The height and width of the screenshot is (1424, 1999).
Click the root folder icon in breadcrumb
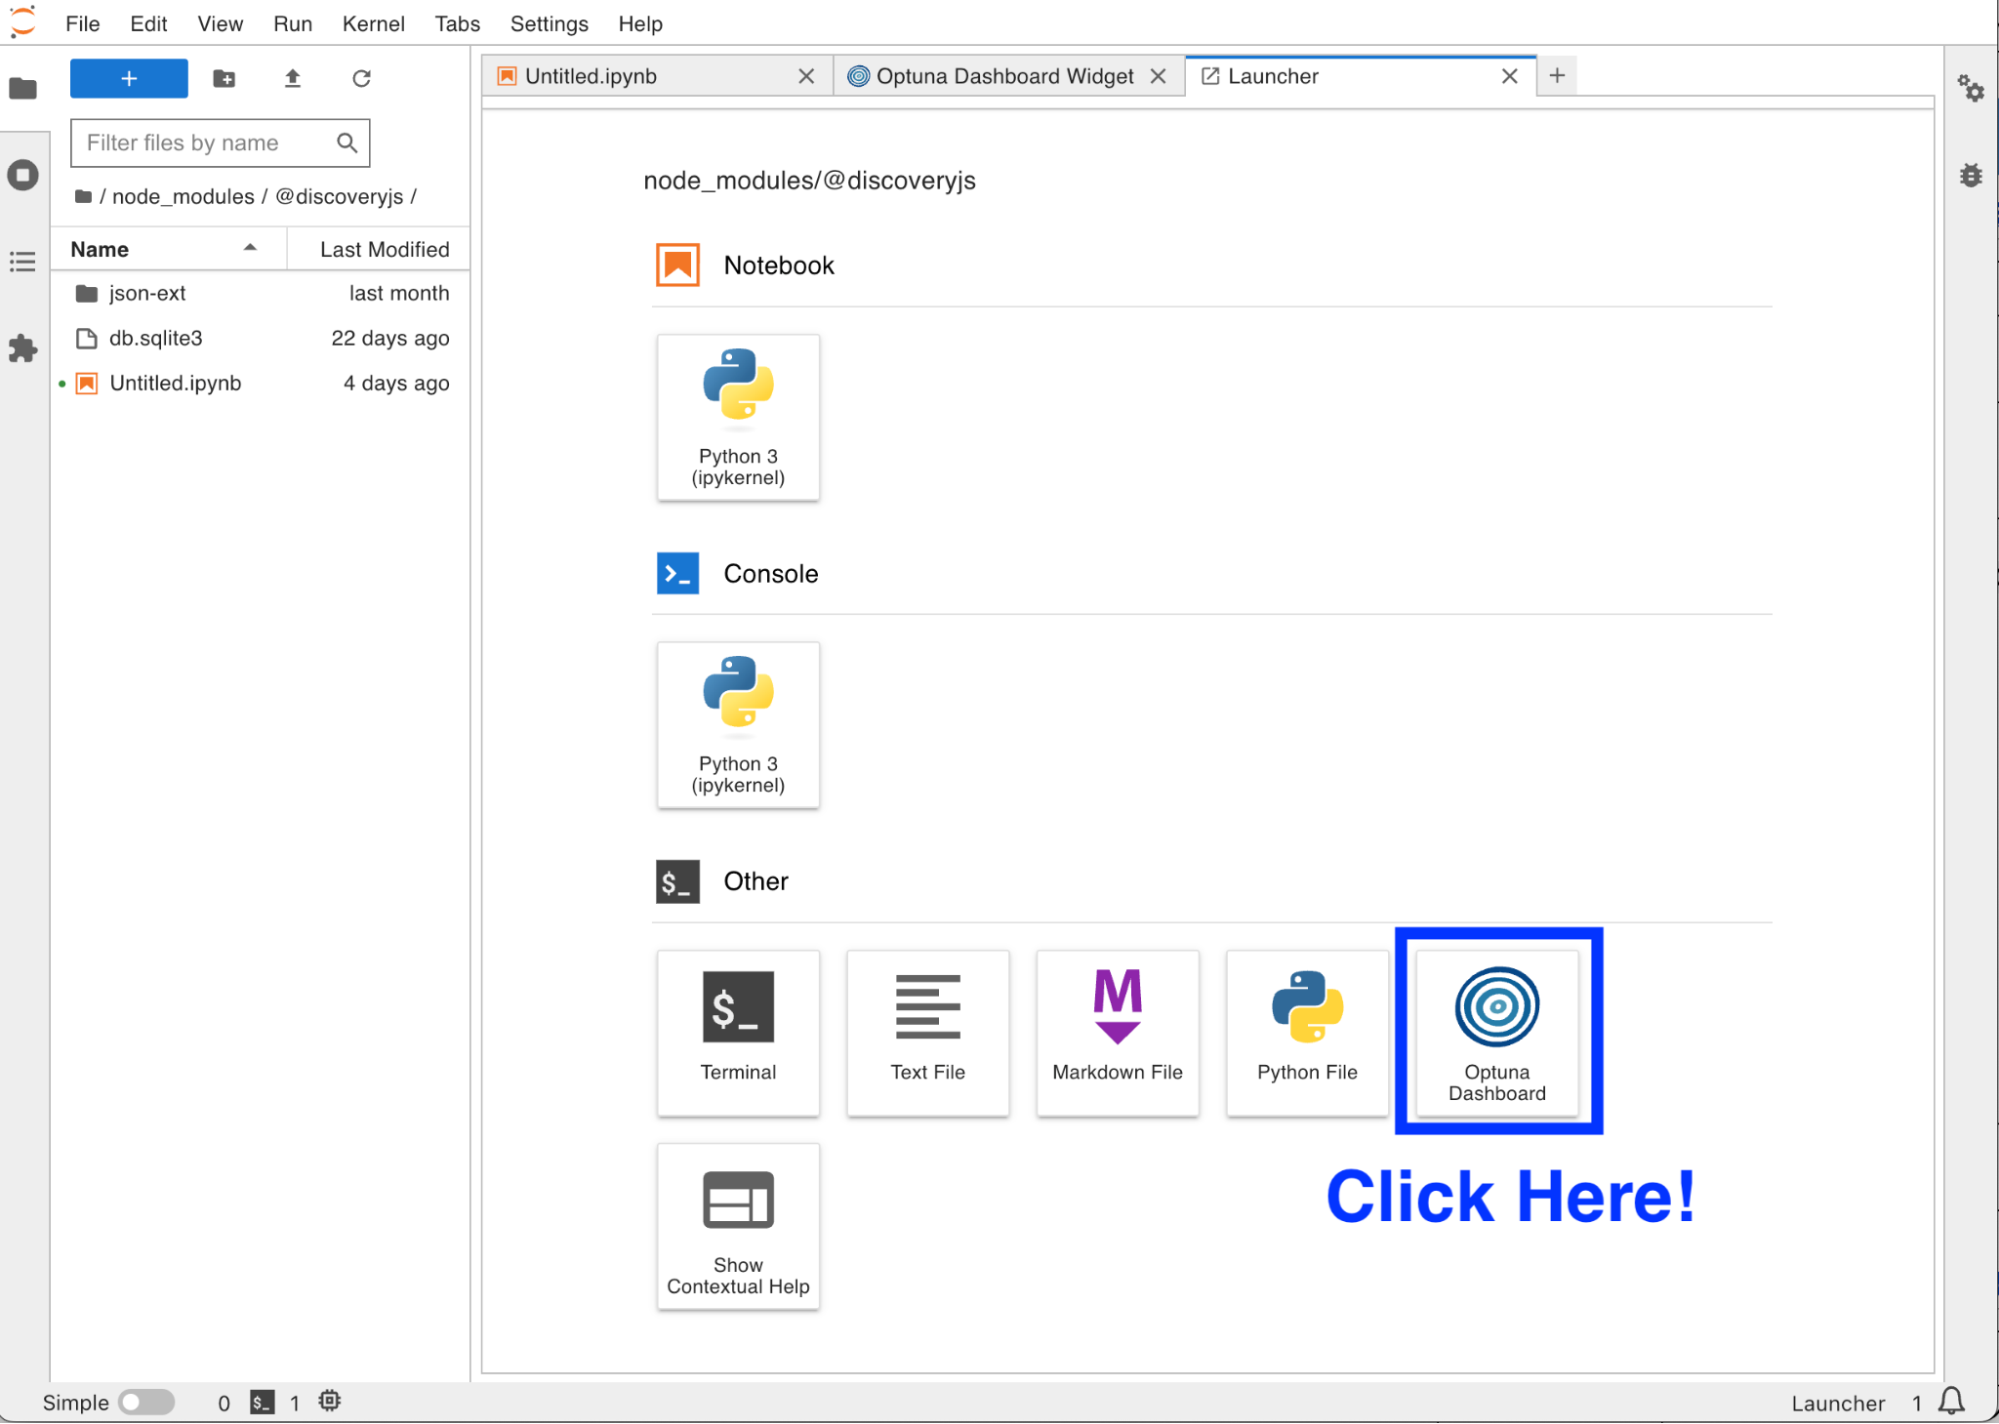click(83, 196)
